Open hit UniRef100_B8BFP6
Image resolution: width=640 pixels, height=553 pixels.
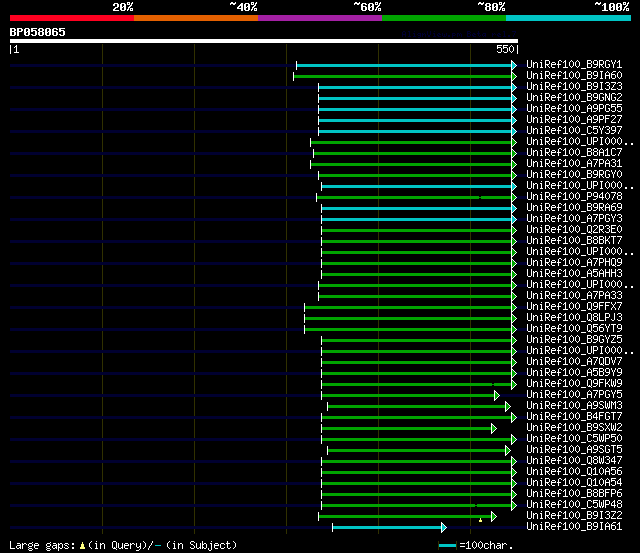coord(574,494)
